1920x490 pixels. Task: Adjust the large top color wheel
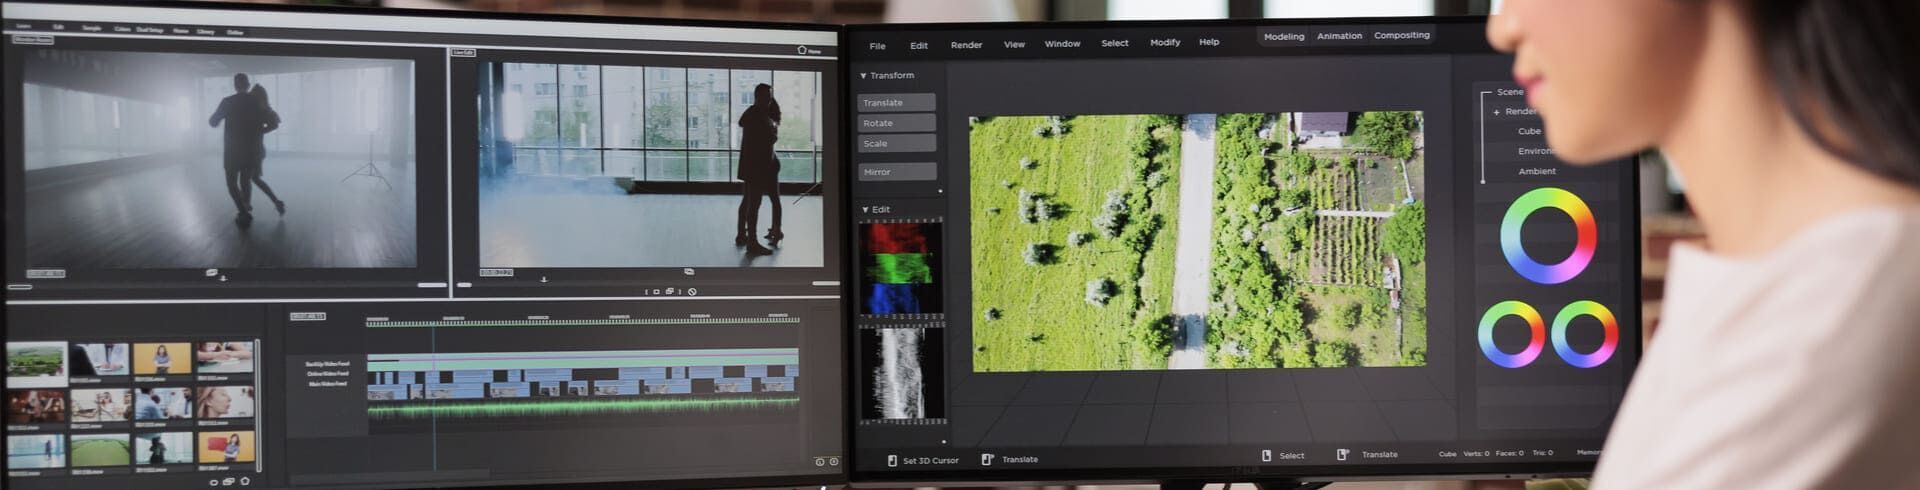point(1548,237)
